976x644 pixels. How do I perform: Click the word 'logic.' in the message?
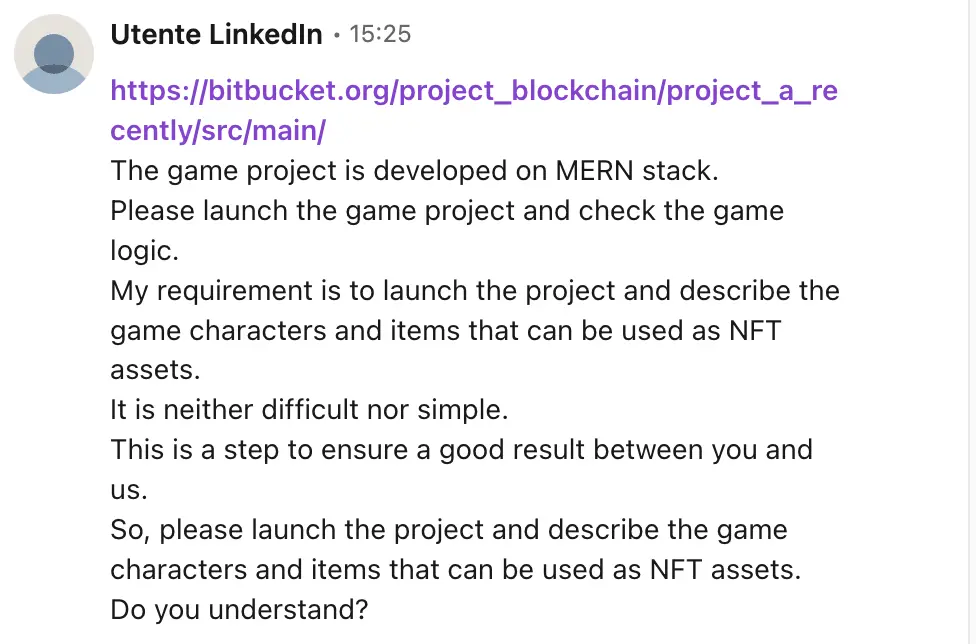click(144, 251)
